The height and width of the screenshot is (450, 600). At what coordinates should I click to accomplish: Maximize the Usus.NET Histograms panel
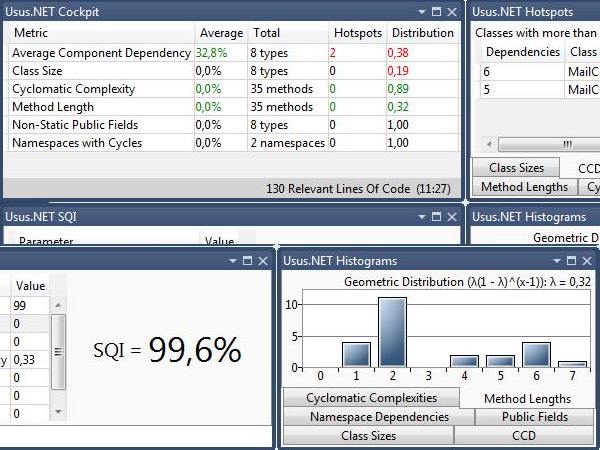(x=570, y=261)
